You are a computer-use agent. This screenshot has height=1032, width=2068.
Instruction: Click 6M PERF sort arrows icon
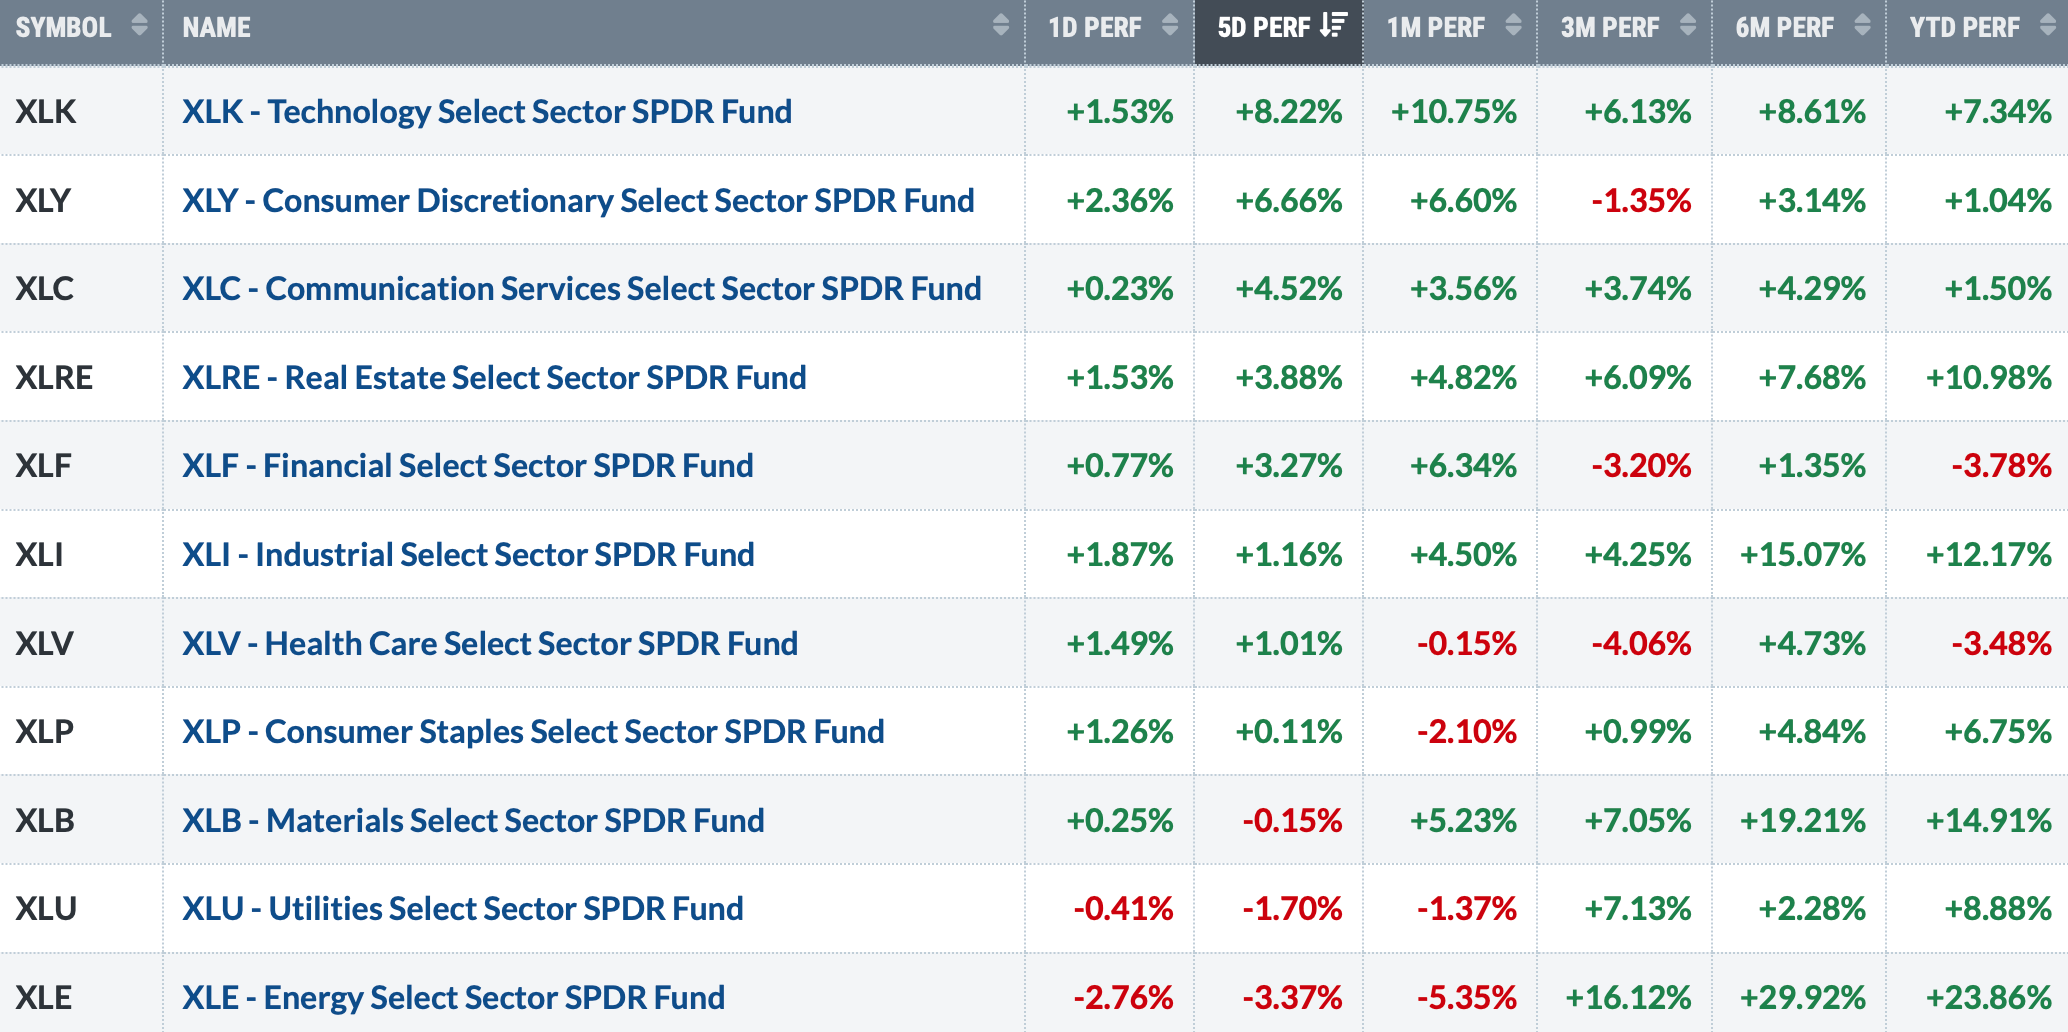pos(1862,26)
